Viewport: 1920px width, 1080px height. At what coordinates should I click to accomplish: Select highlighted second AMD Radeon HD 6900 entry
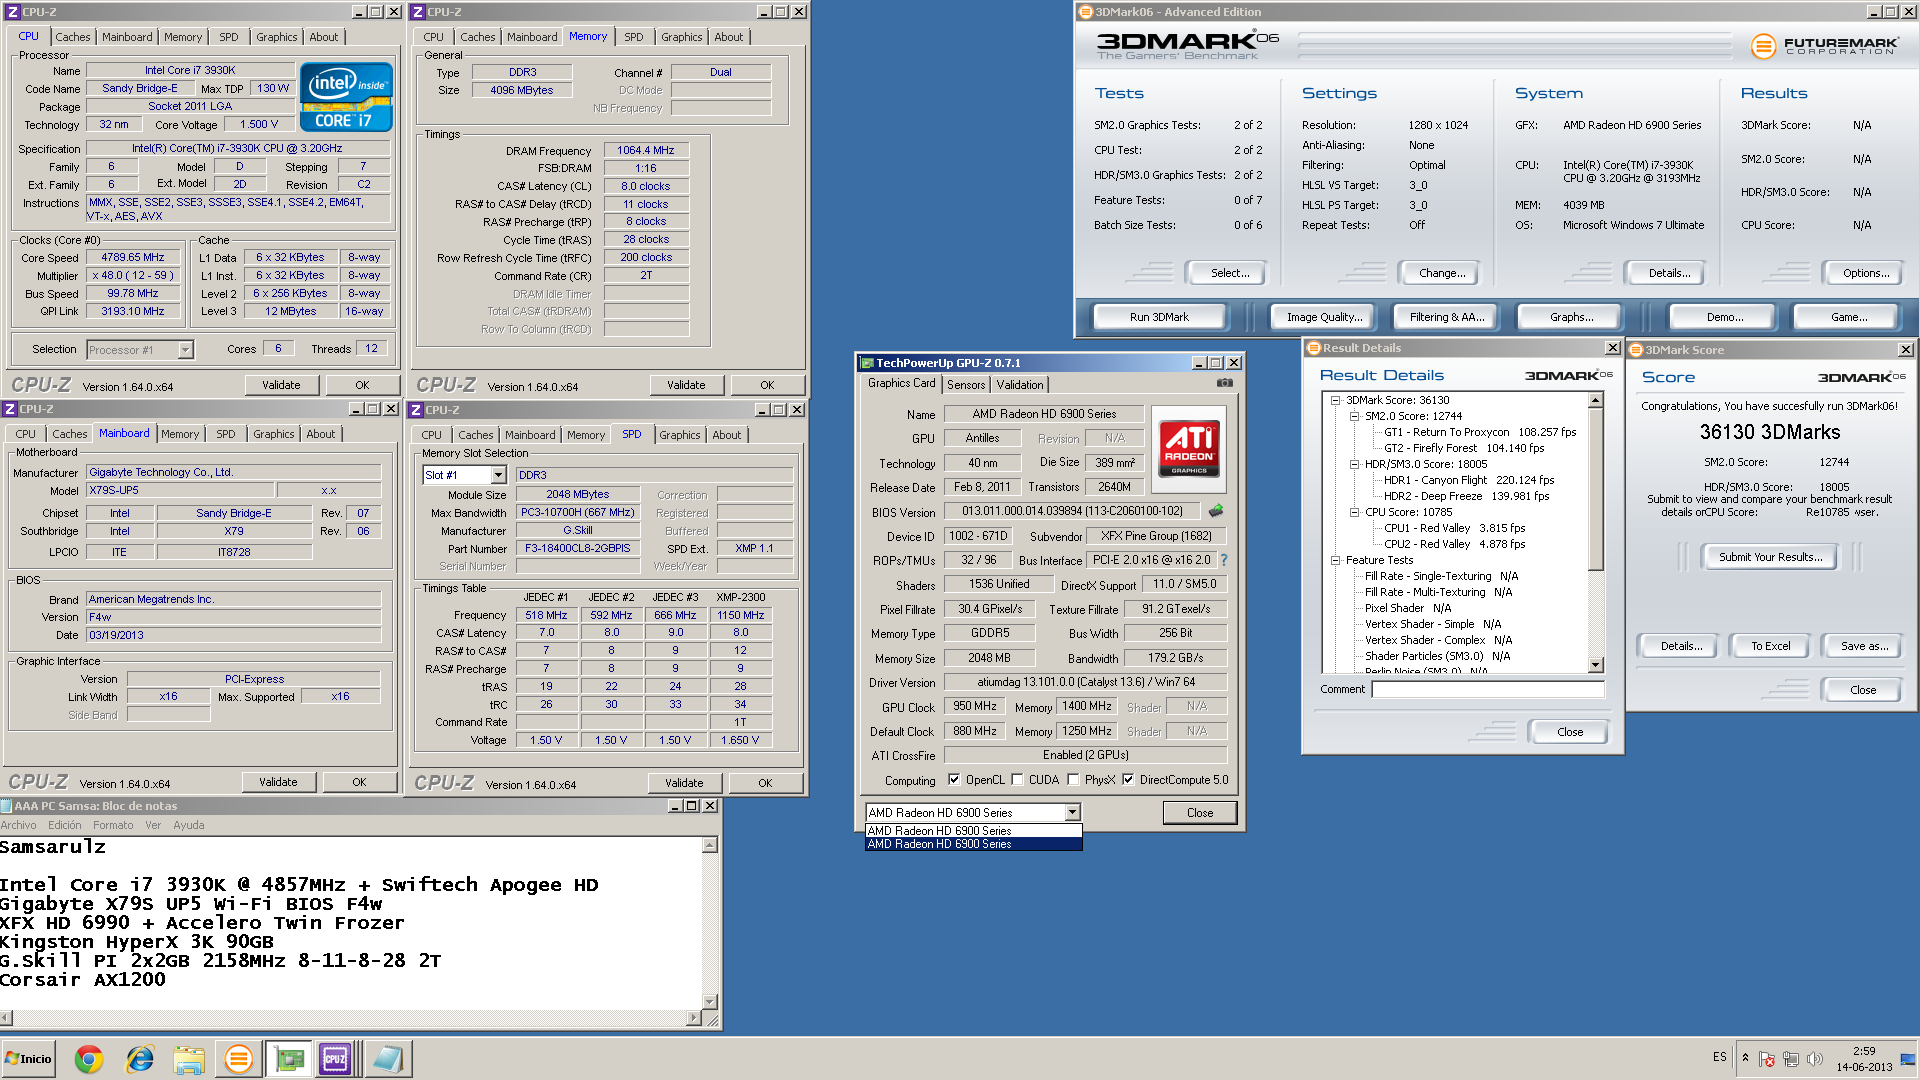(x=973, y=844)
